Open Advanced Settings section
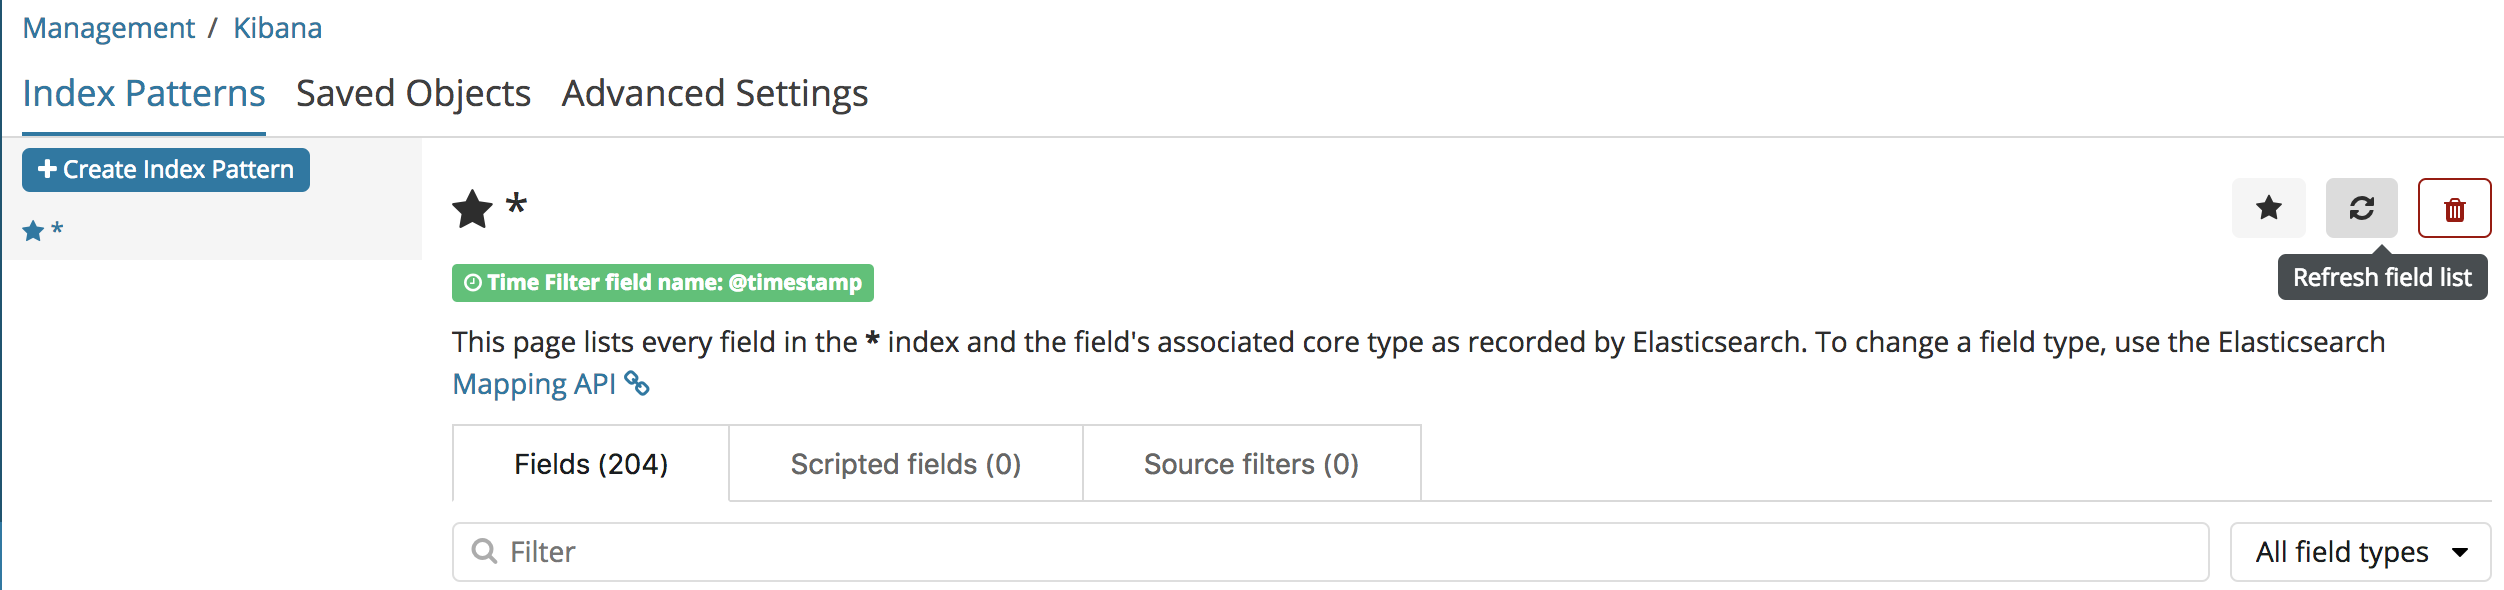Screen dimensions: 2504x590 coord(715,94)
